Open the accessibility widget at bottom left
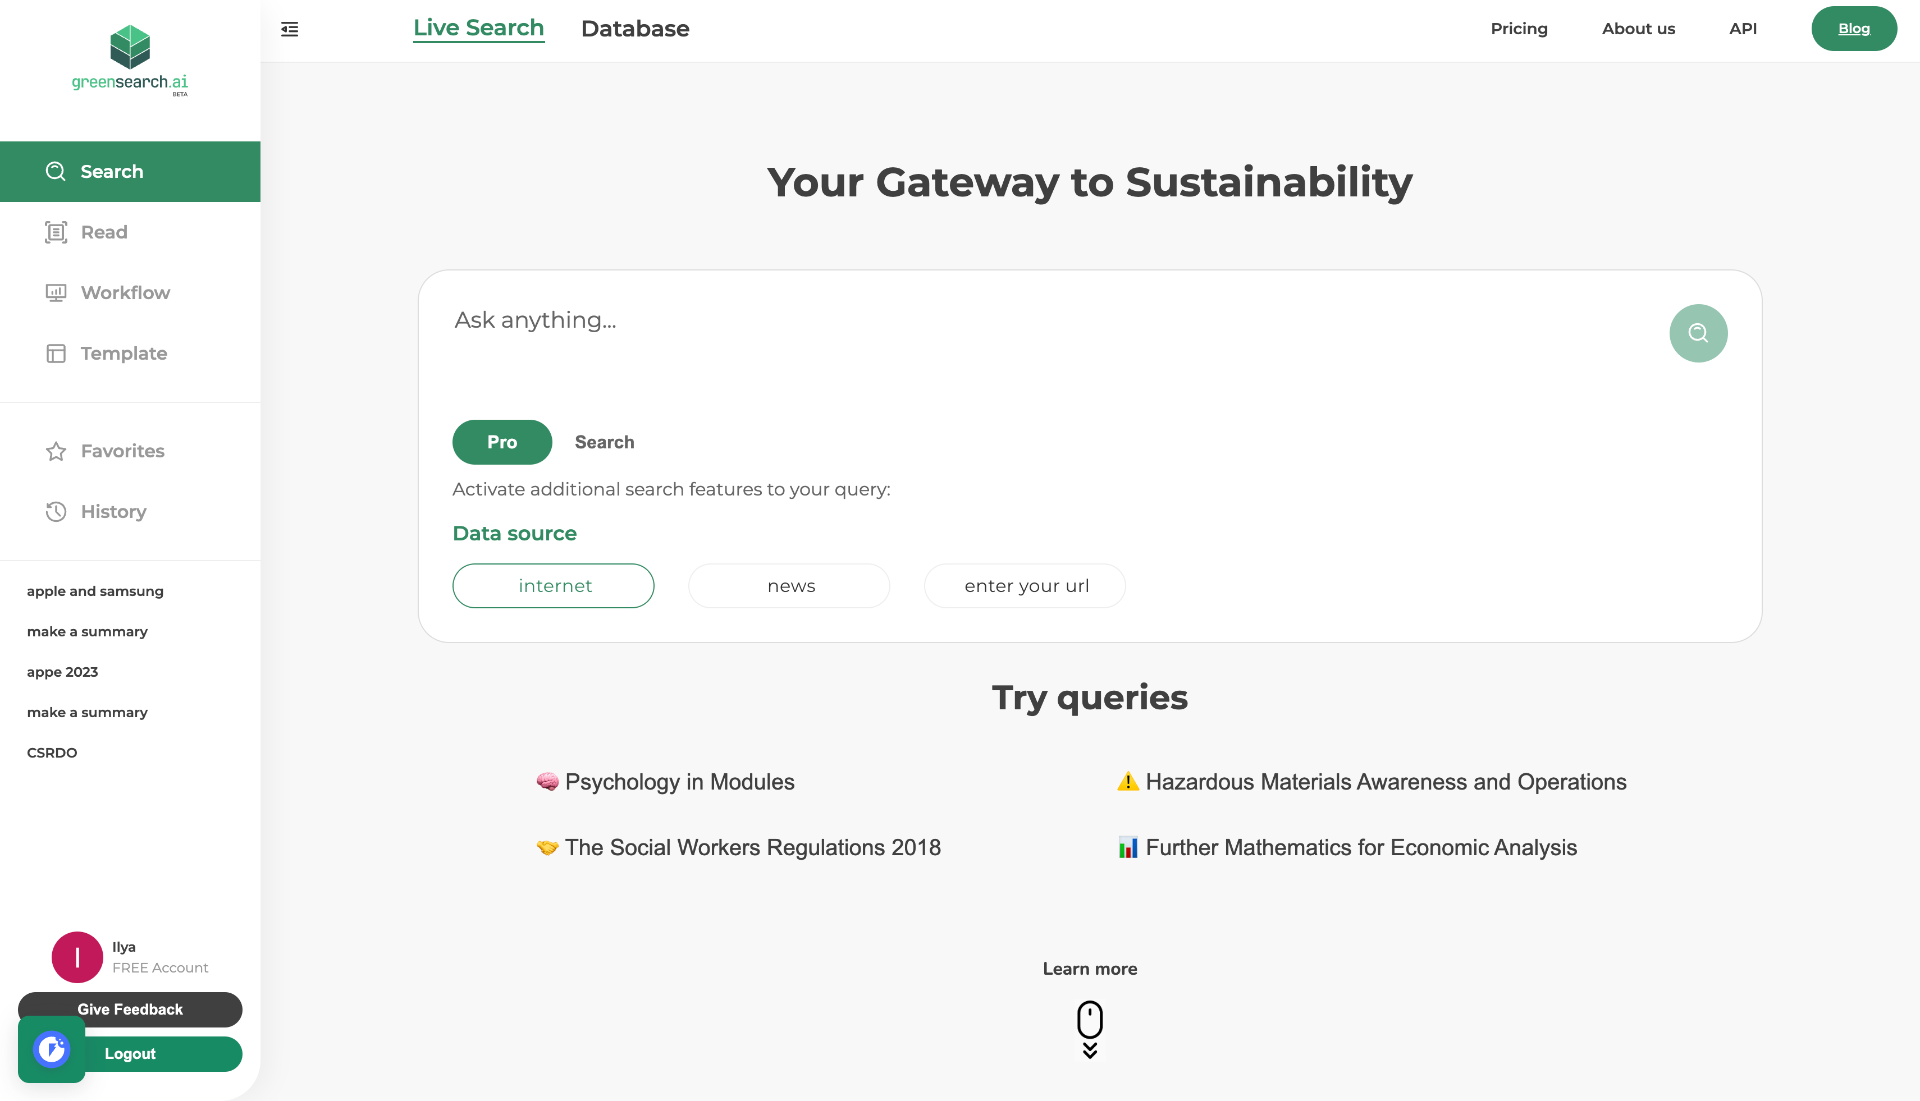 [x=51, y=1049]
